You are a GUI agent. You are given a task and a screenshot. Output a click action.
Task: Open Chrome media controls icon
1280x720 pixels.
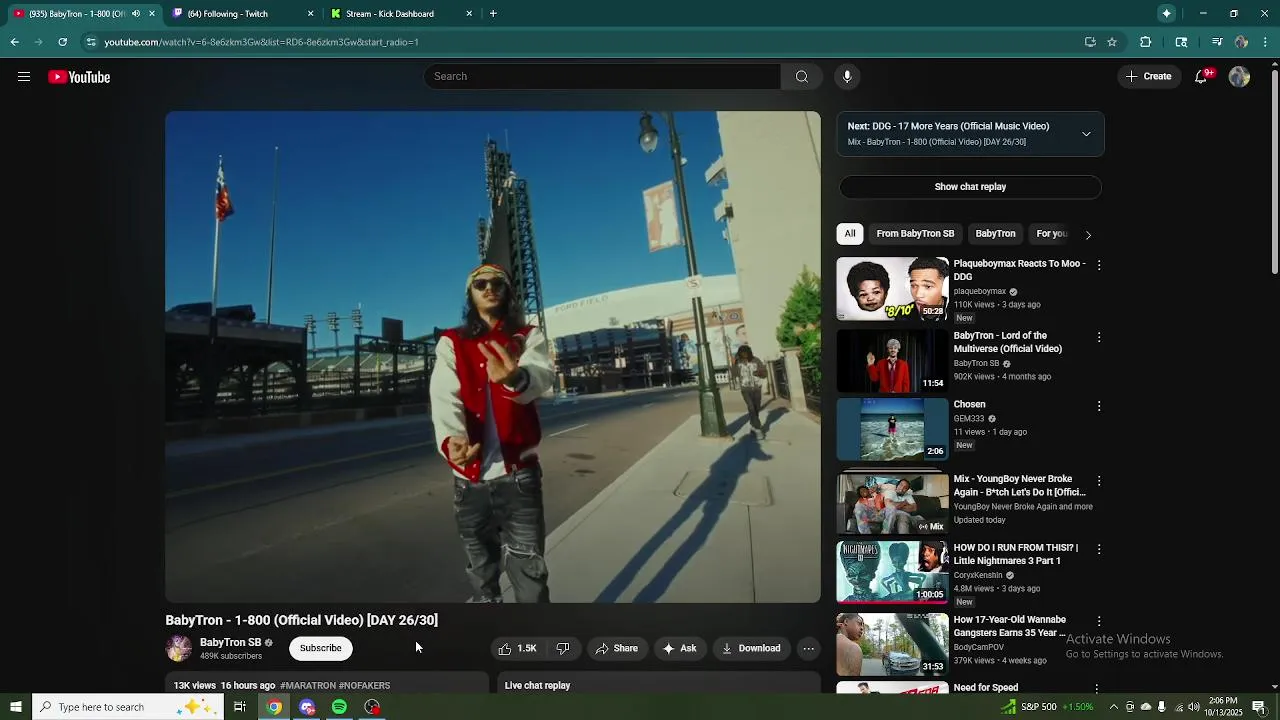1217,42
